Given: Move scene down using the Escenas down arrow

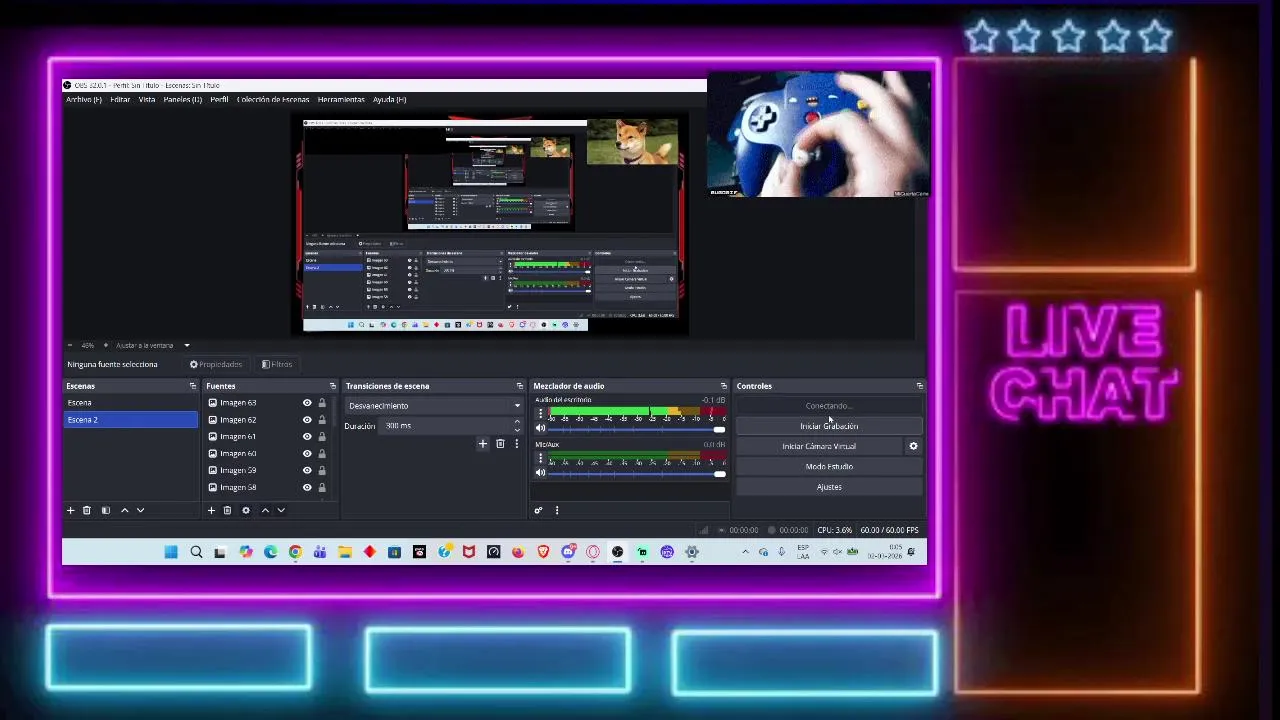Looking at the screenshot, I should (x=140, y=511).
